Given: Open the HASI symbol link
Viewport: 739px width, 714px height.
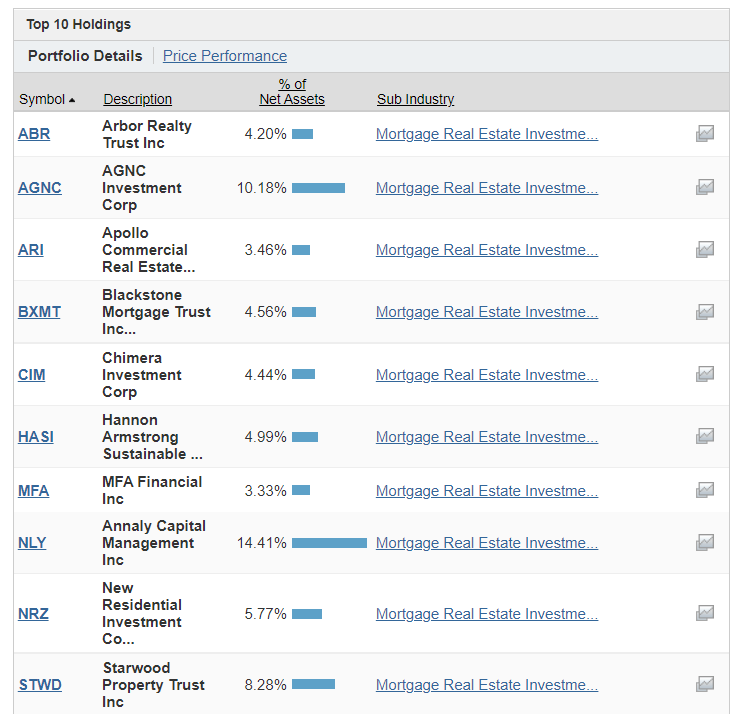Looking at the screenshot, I should (x=36, y=437).
